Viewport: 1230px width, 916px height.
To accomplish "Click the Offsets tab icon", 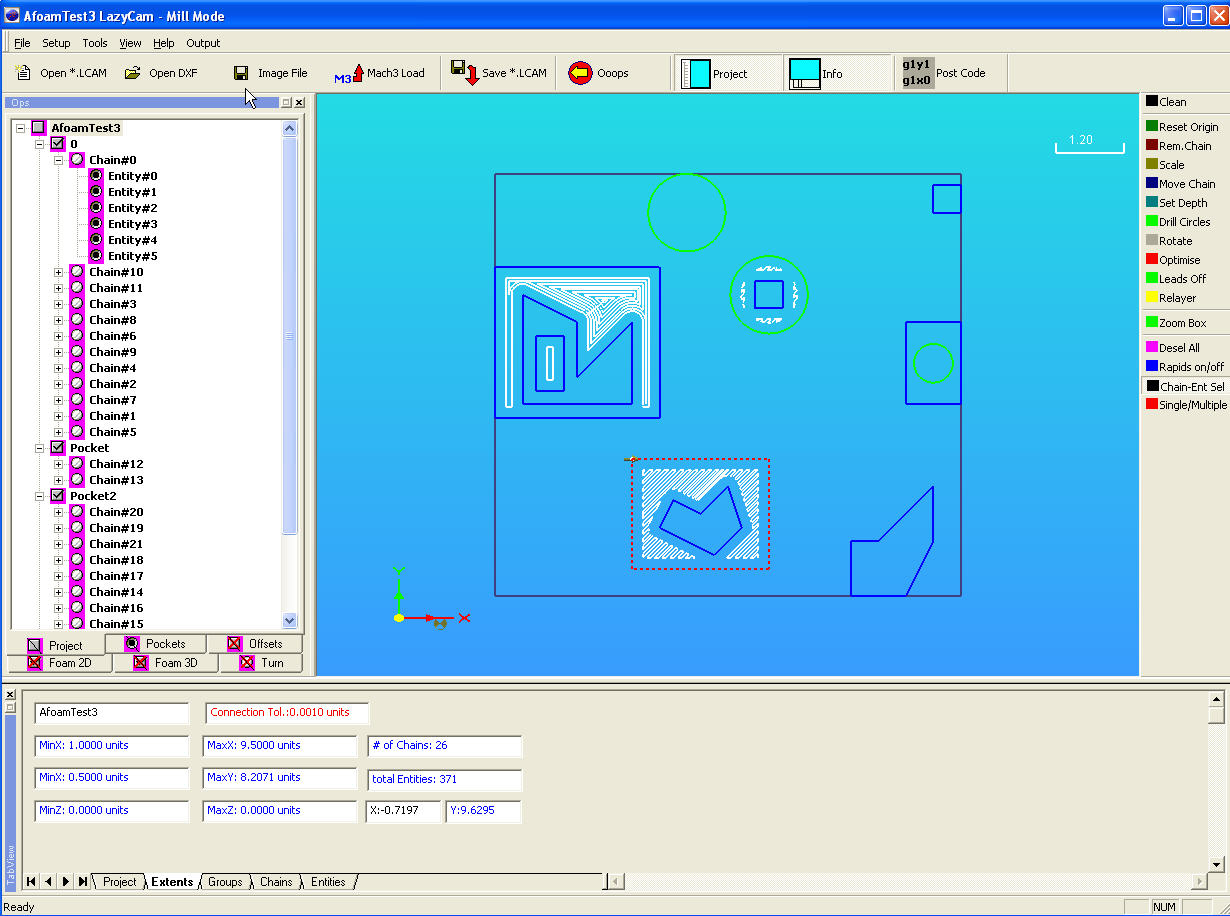I will click(234, 644).
